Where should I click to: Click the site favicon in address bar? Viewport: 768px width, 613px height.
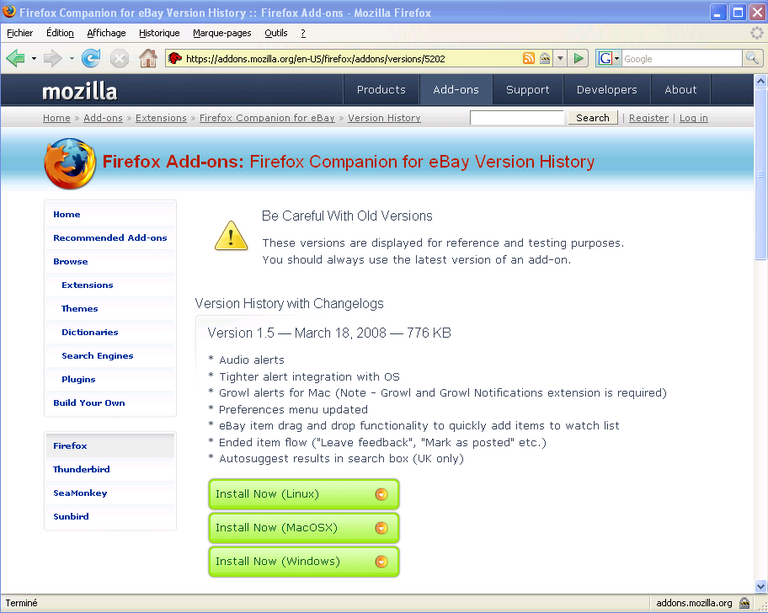pos(175,59)
